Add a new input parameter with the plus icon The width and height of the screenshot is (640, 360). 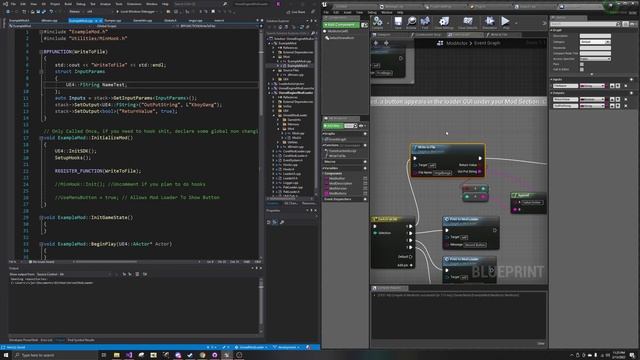click(631, 80)
